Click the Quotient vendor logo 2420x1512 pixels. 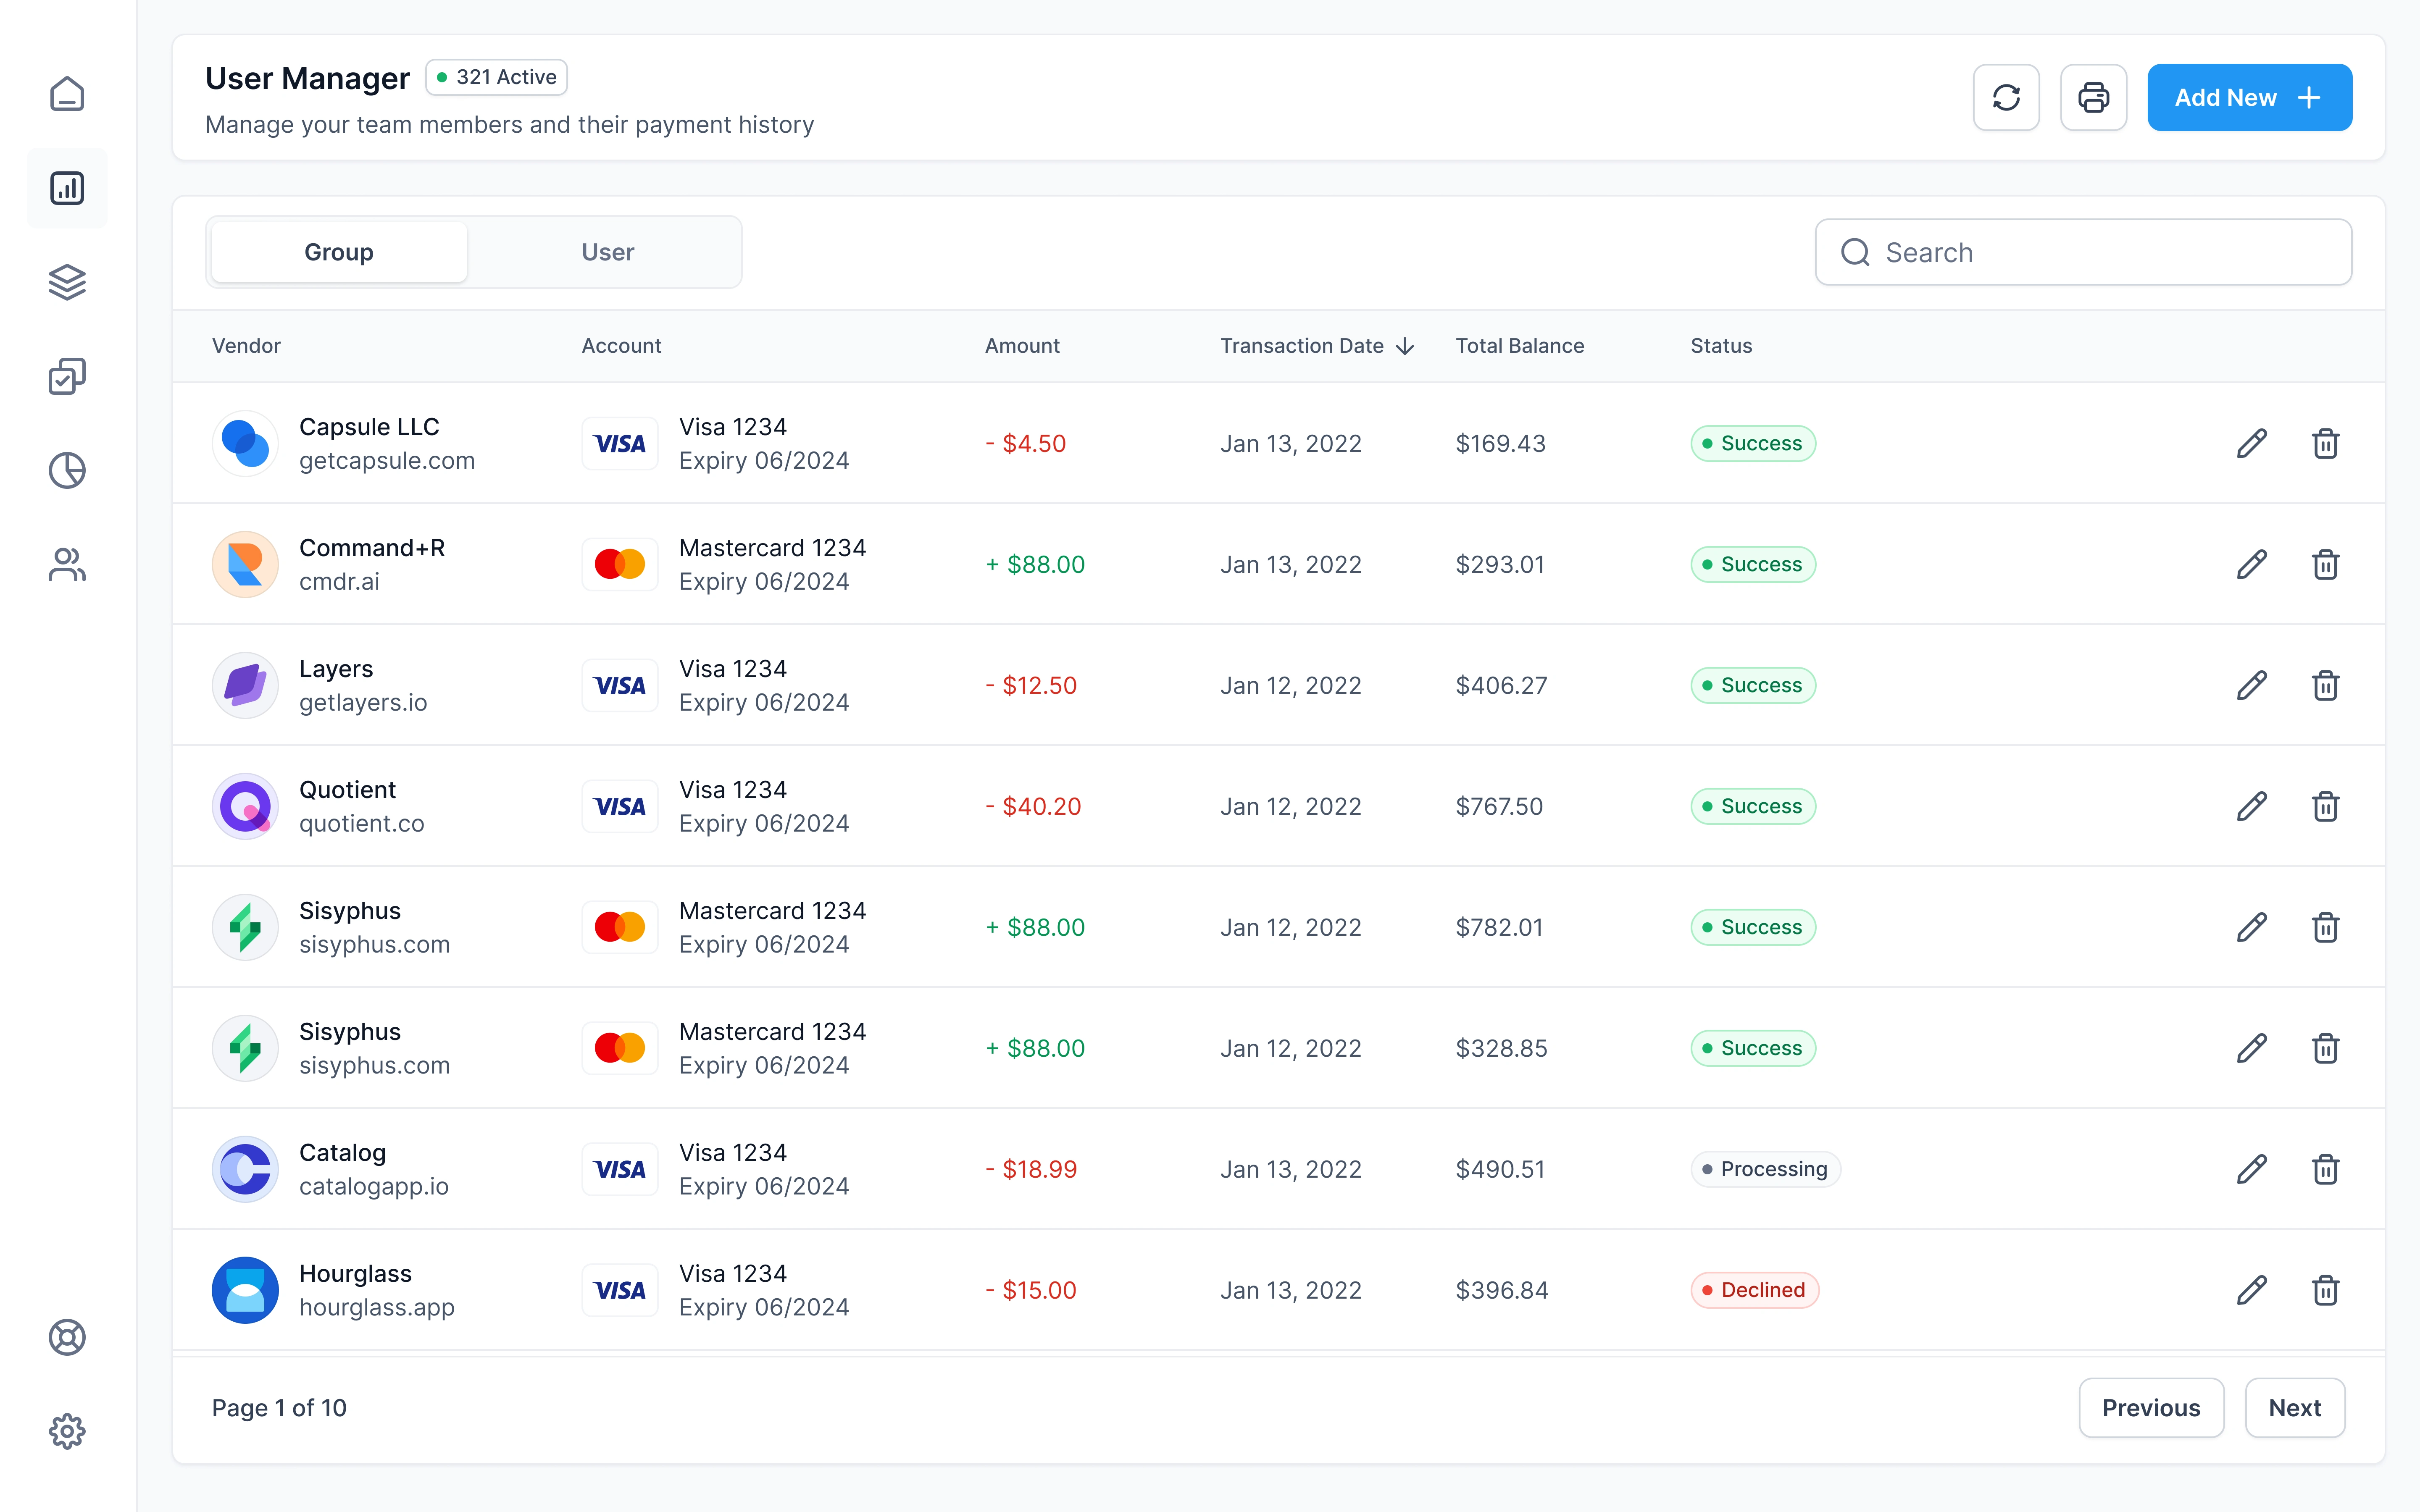click(245, 806)
